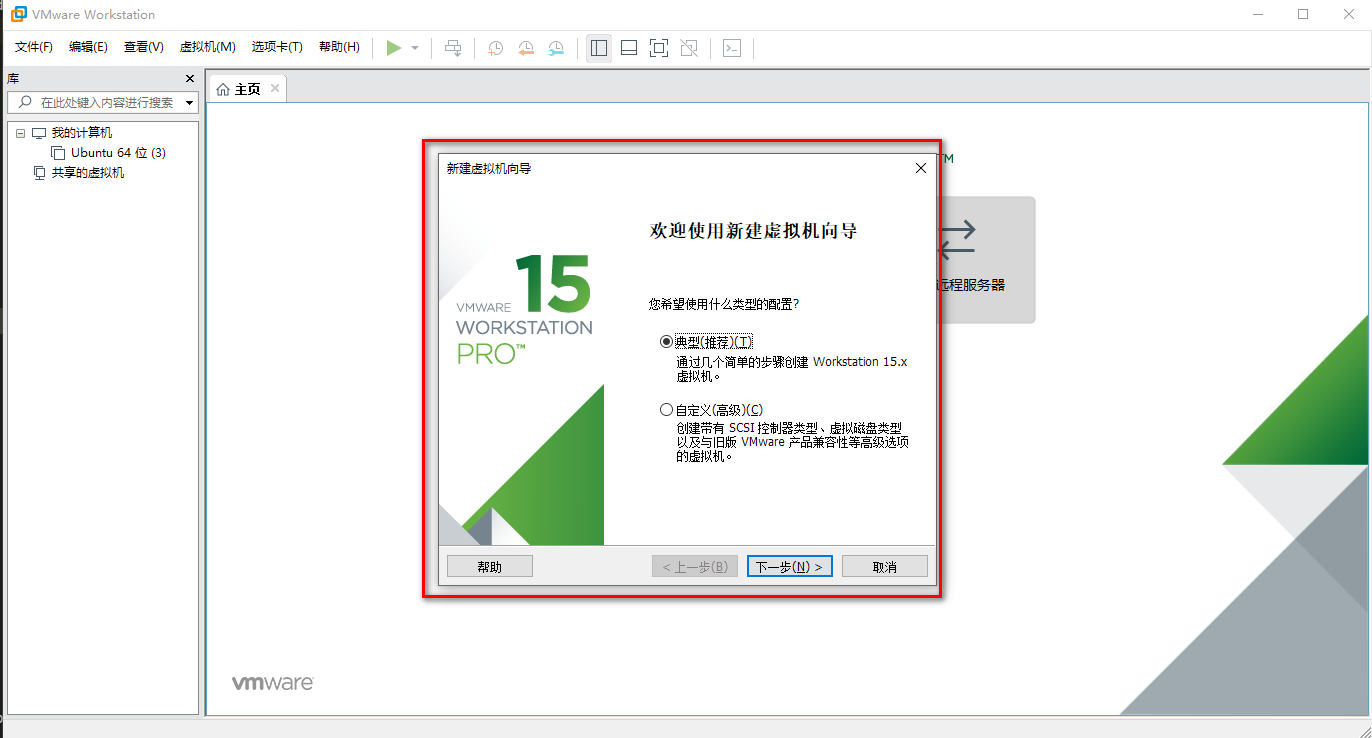Select the 自定义(高级)(C) radio option
Viewport: 1372px width, 738px height.
[667, 409]
